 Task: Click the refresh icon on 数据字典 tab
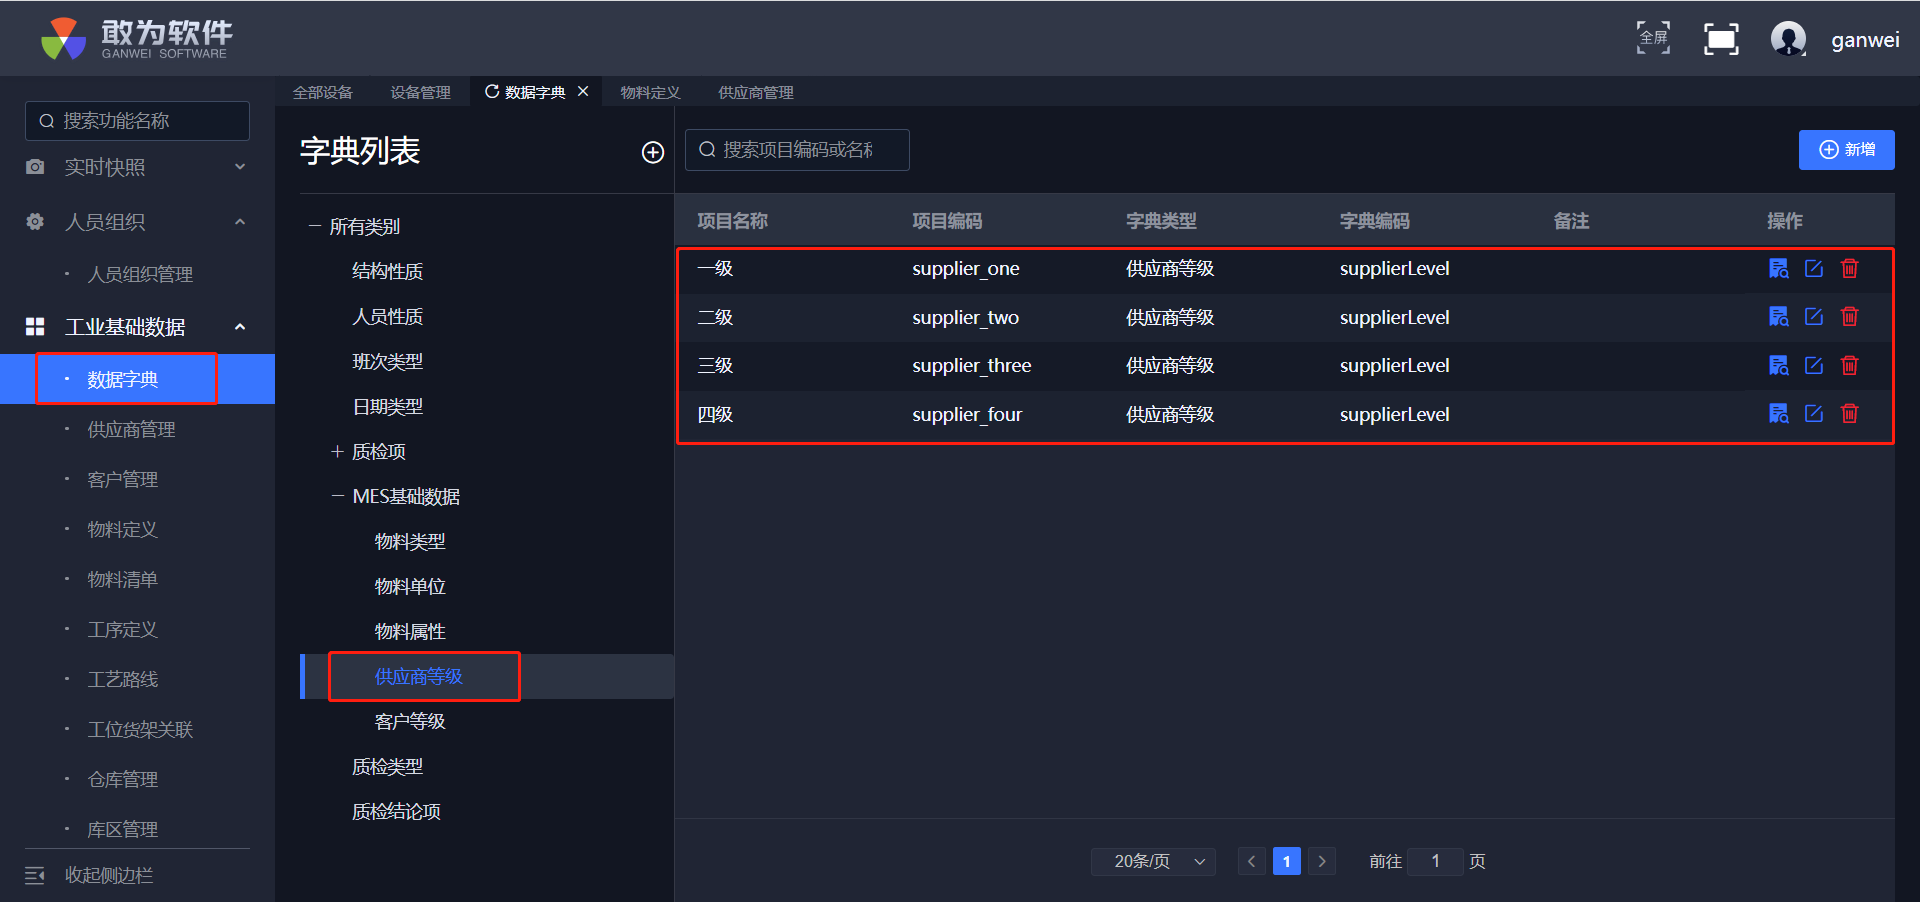[x=492, y=92]
